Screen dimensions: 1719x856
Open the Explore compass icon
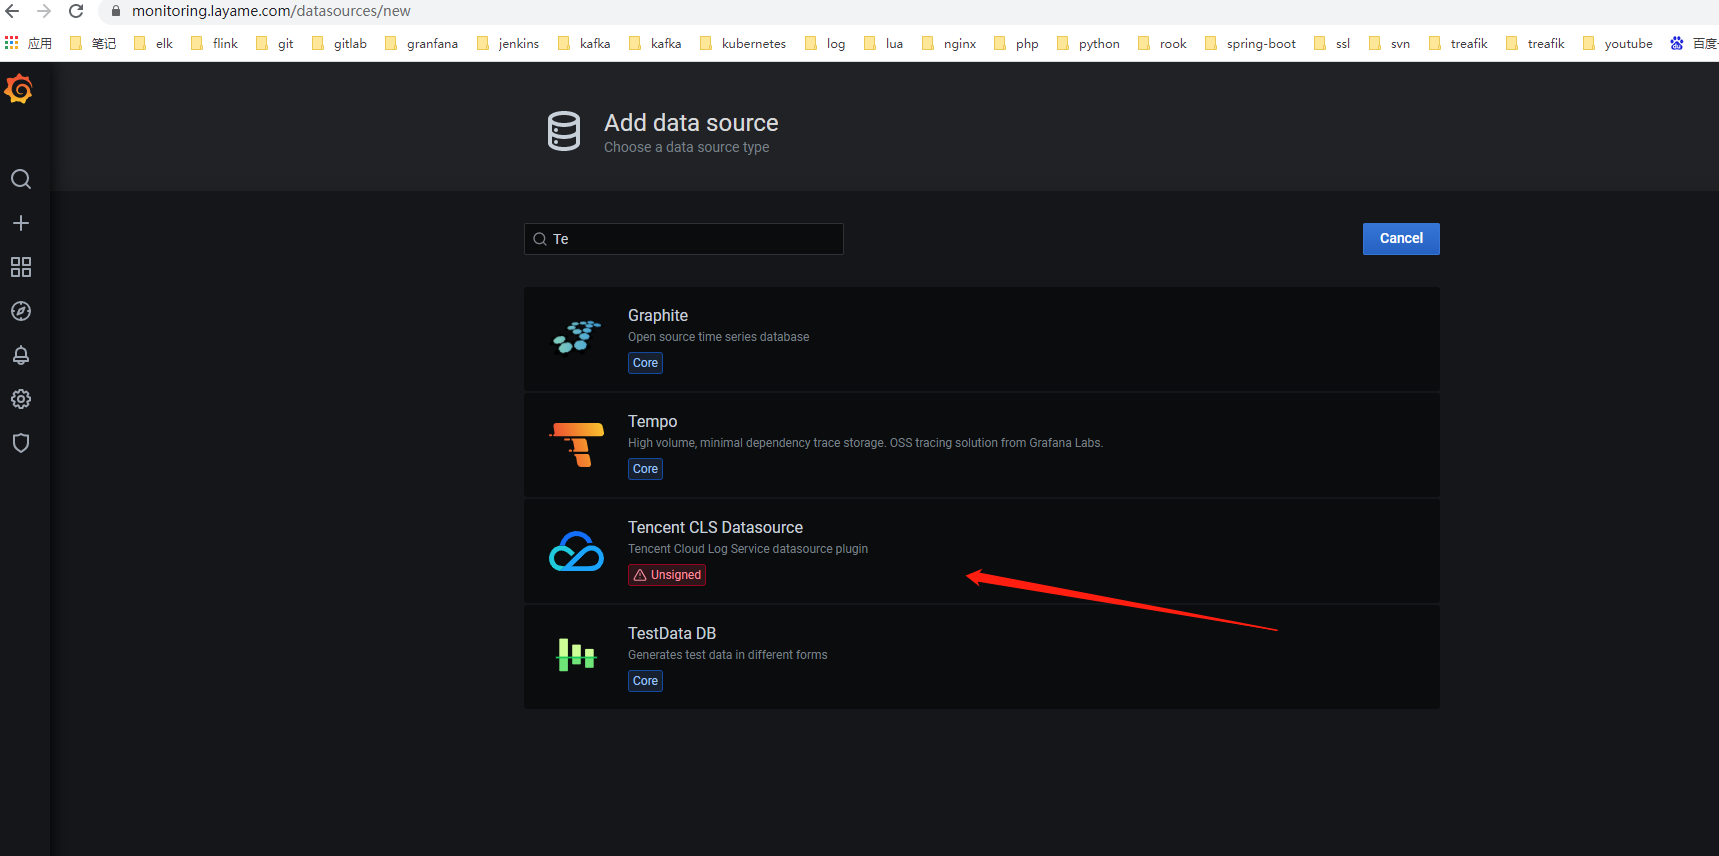(x=21, y=311)
